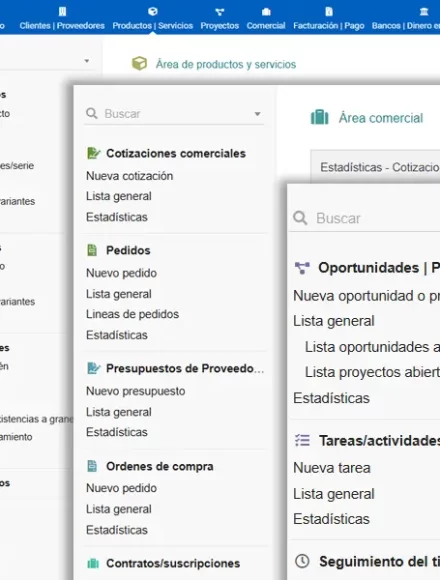
Task: Open Estadísticas under Presupuestos de Proveedor
Action: click(x=117, y=432)
